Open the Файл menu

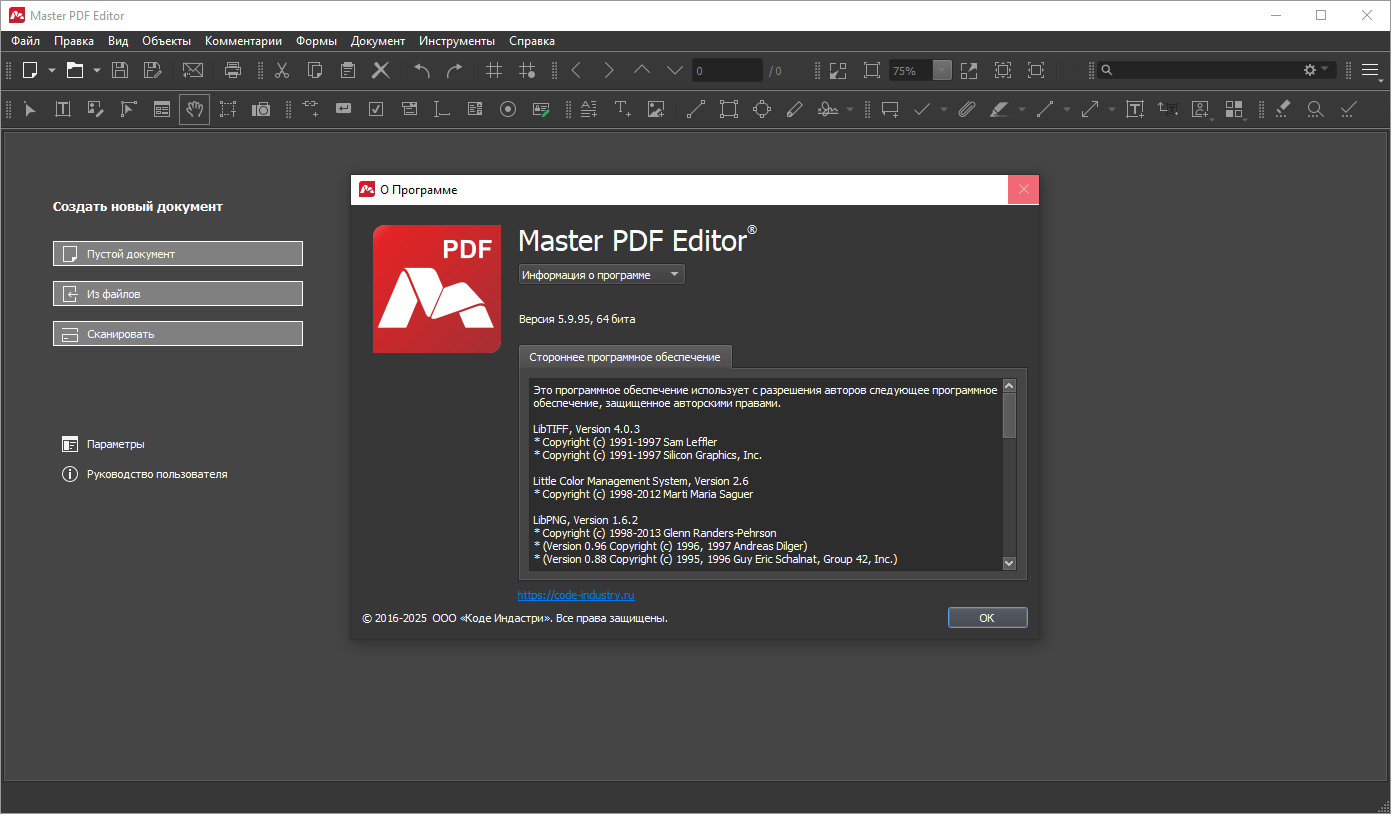coord(26,41)
